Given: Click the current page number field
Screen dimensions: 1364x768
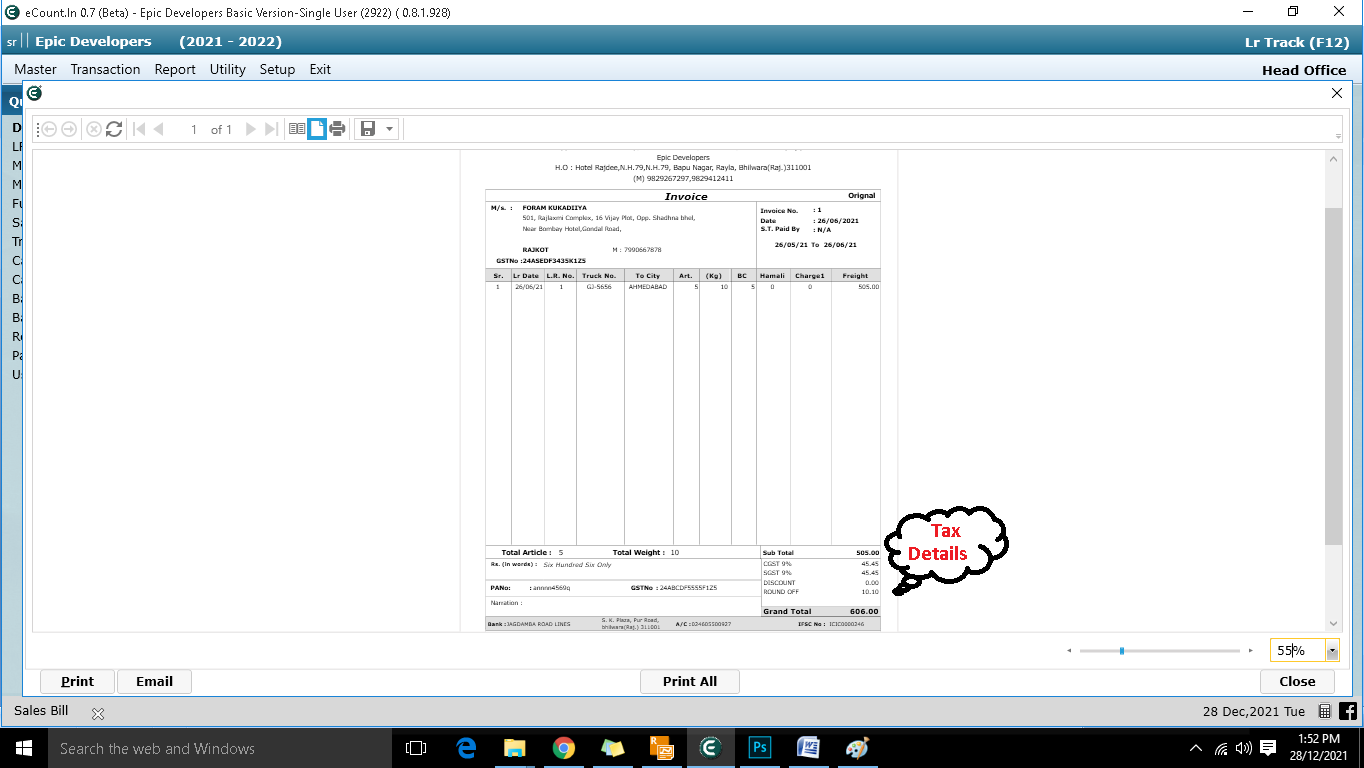Looking at the screenshot, I should [x=194, y=129].
